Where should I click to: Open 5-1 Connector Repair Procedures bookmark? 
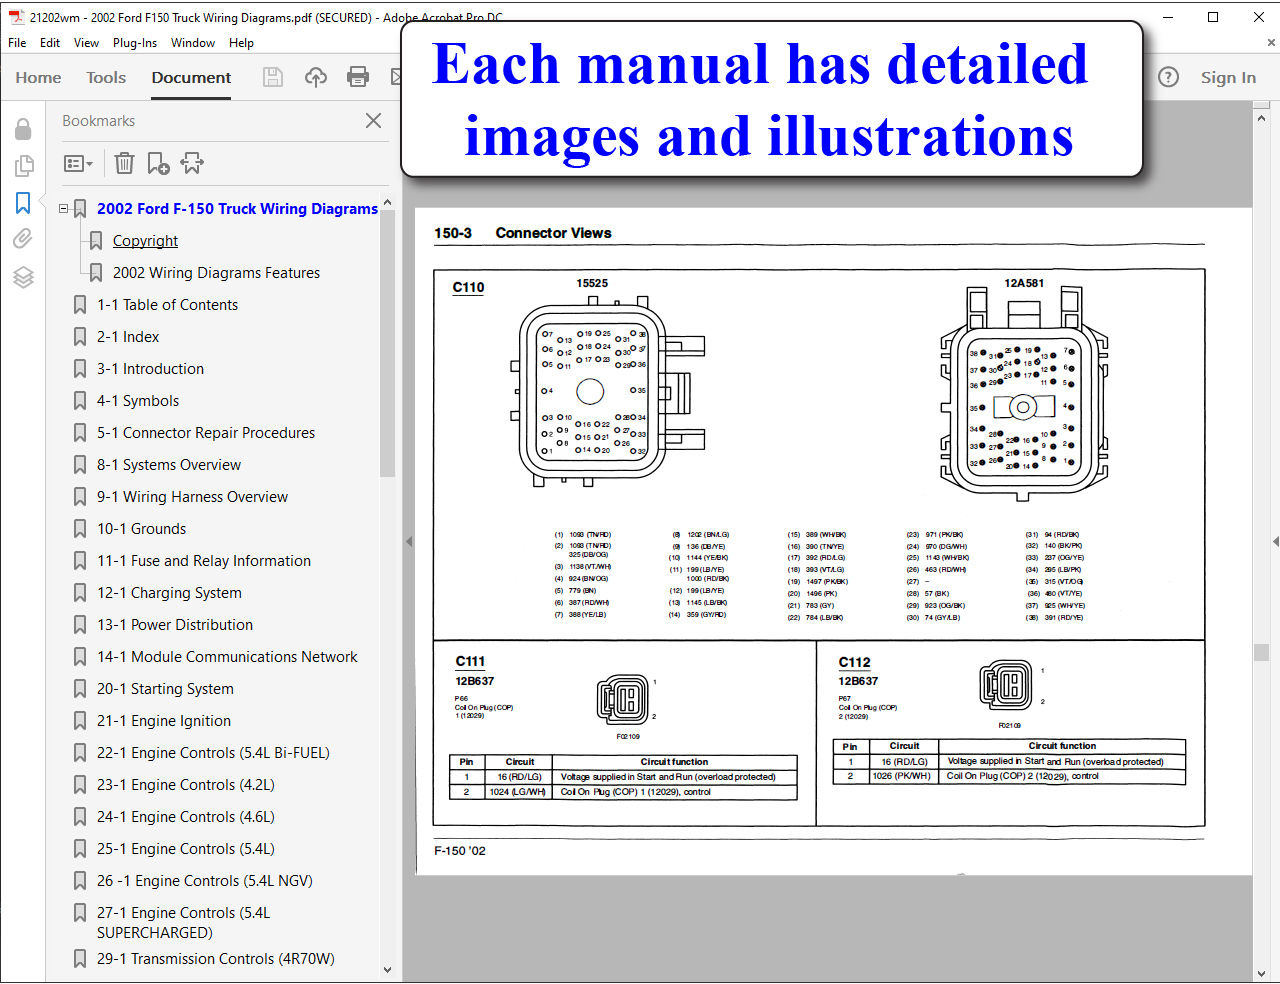[206, 433]
